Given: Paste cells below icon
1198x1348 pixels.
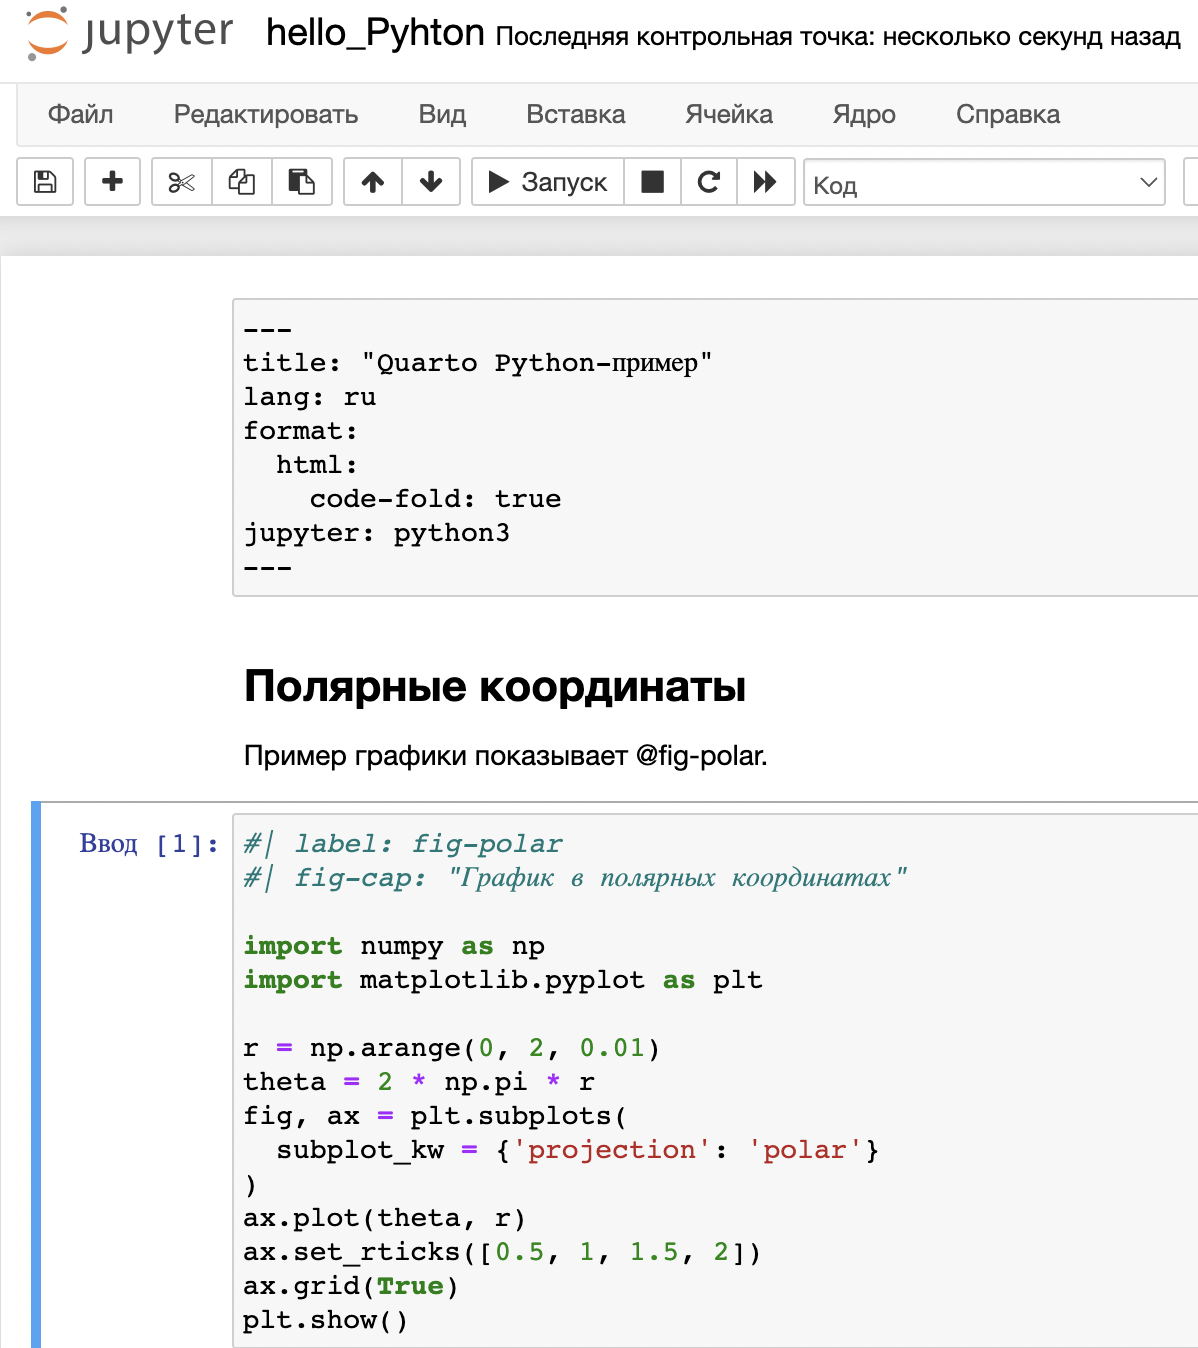Looking at the screenshot, I should tap(301, 182).
